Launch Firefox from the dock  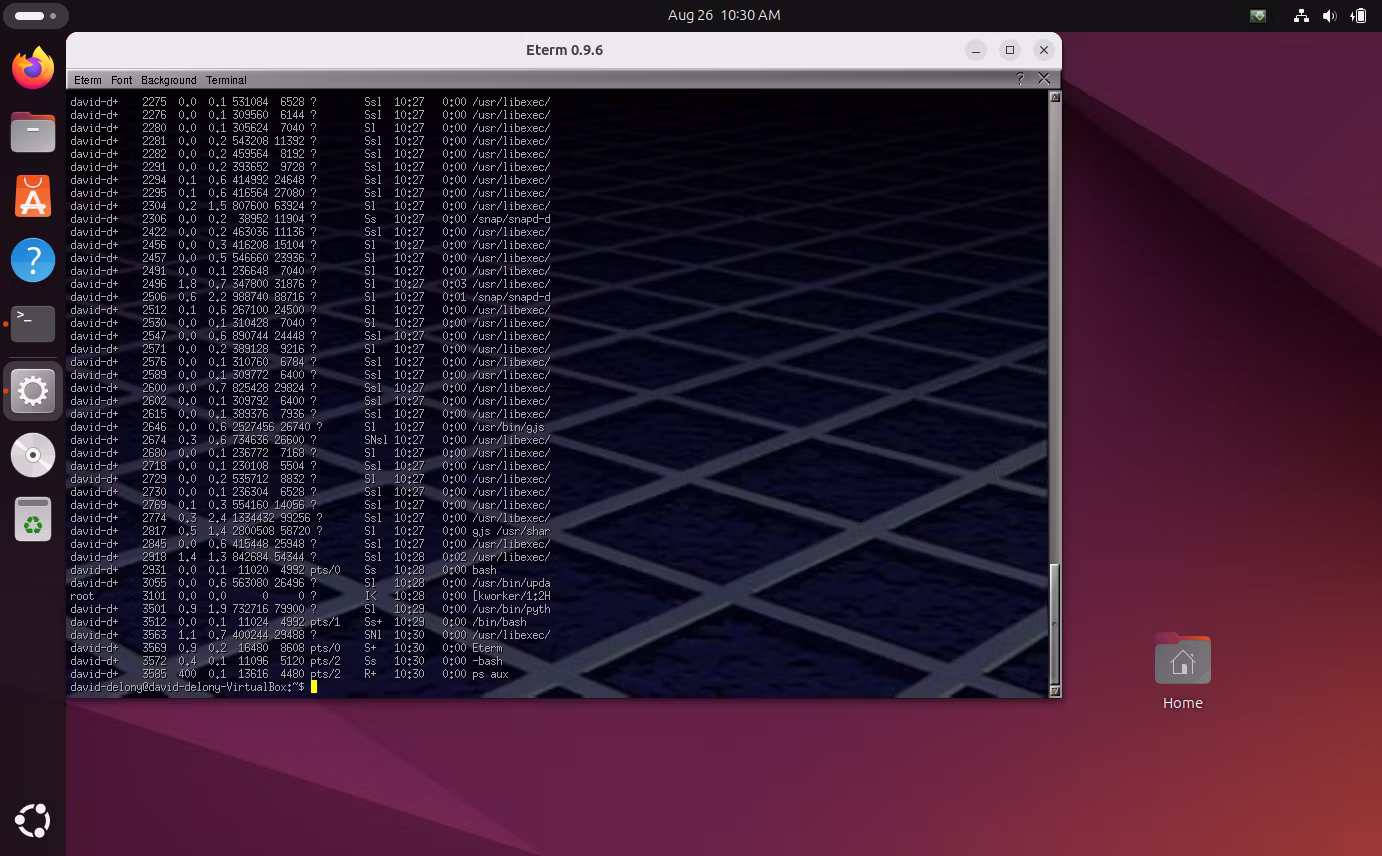(x=33, y=68)
